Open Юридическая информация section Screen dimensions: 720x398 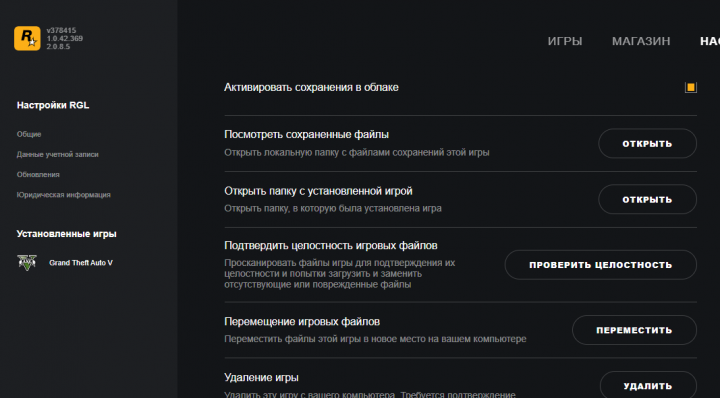(63, 195)
